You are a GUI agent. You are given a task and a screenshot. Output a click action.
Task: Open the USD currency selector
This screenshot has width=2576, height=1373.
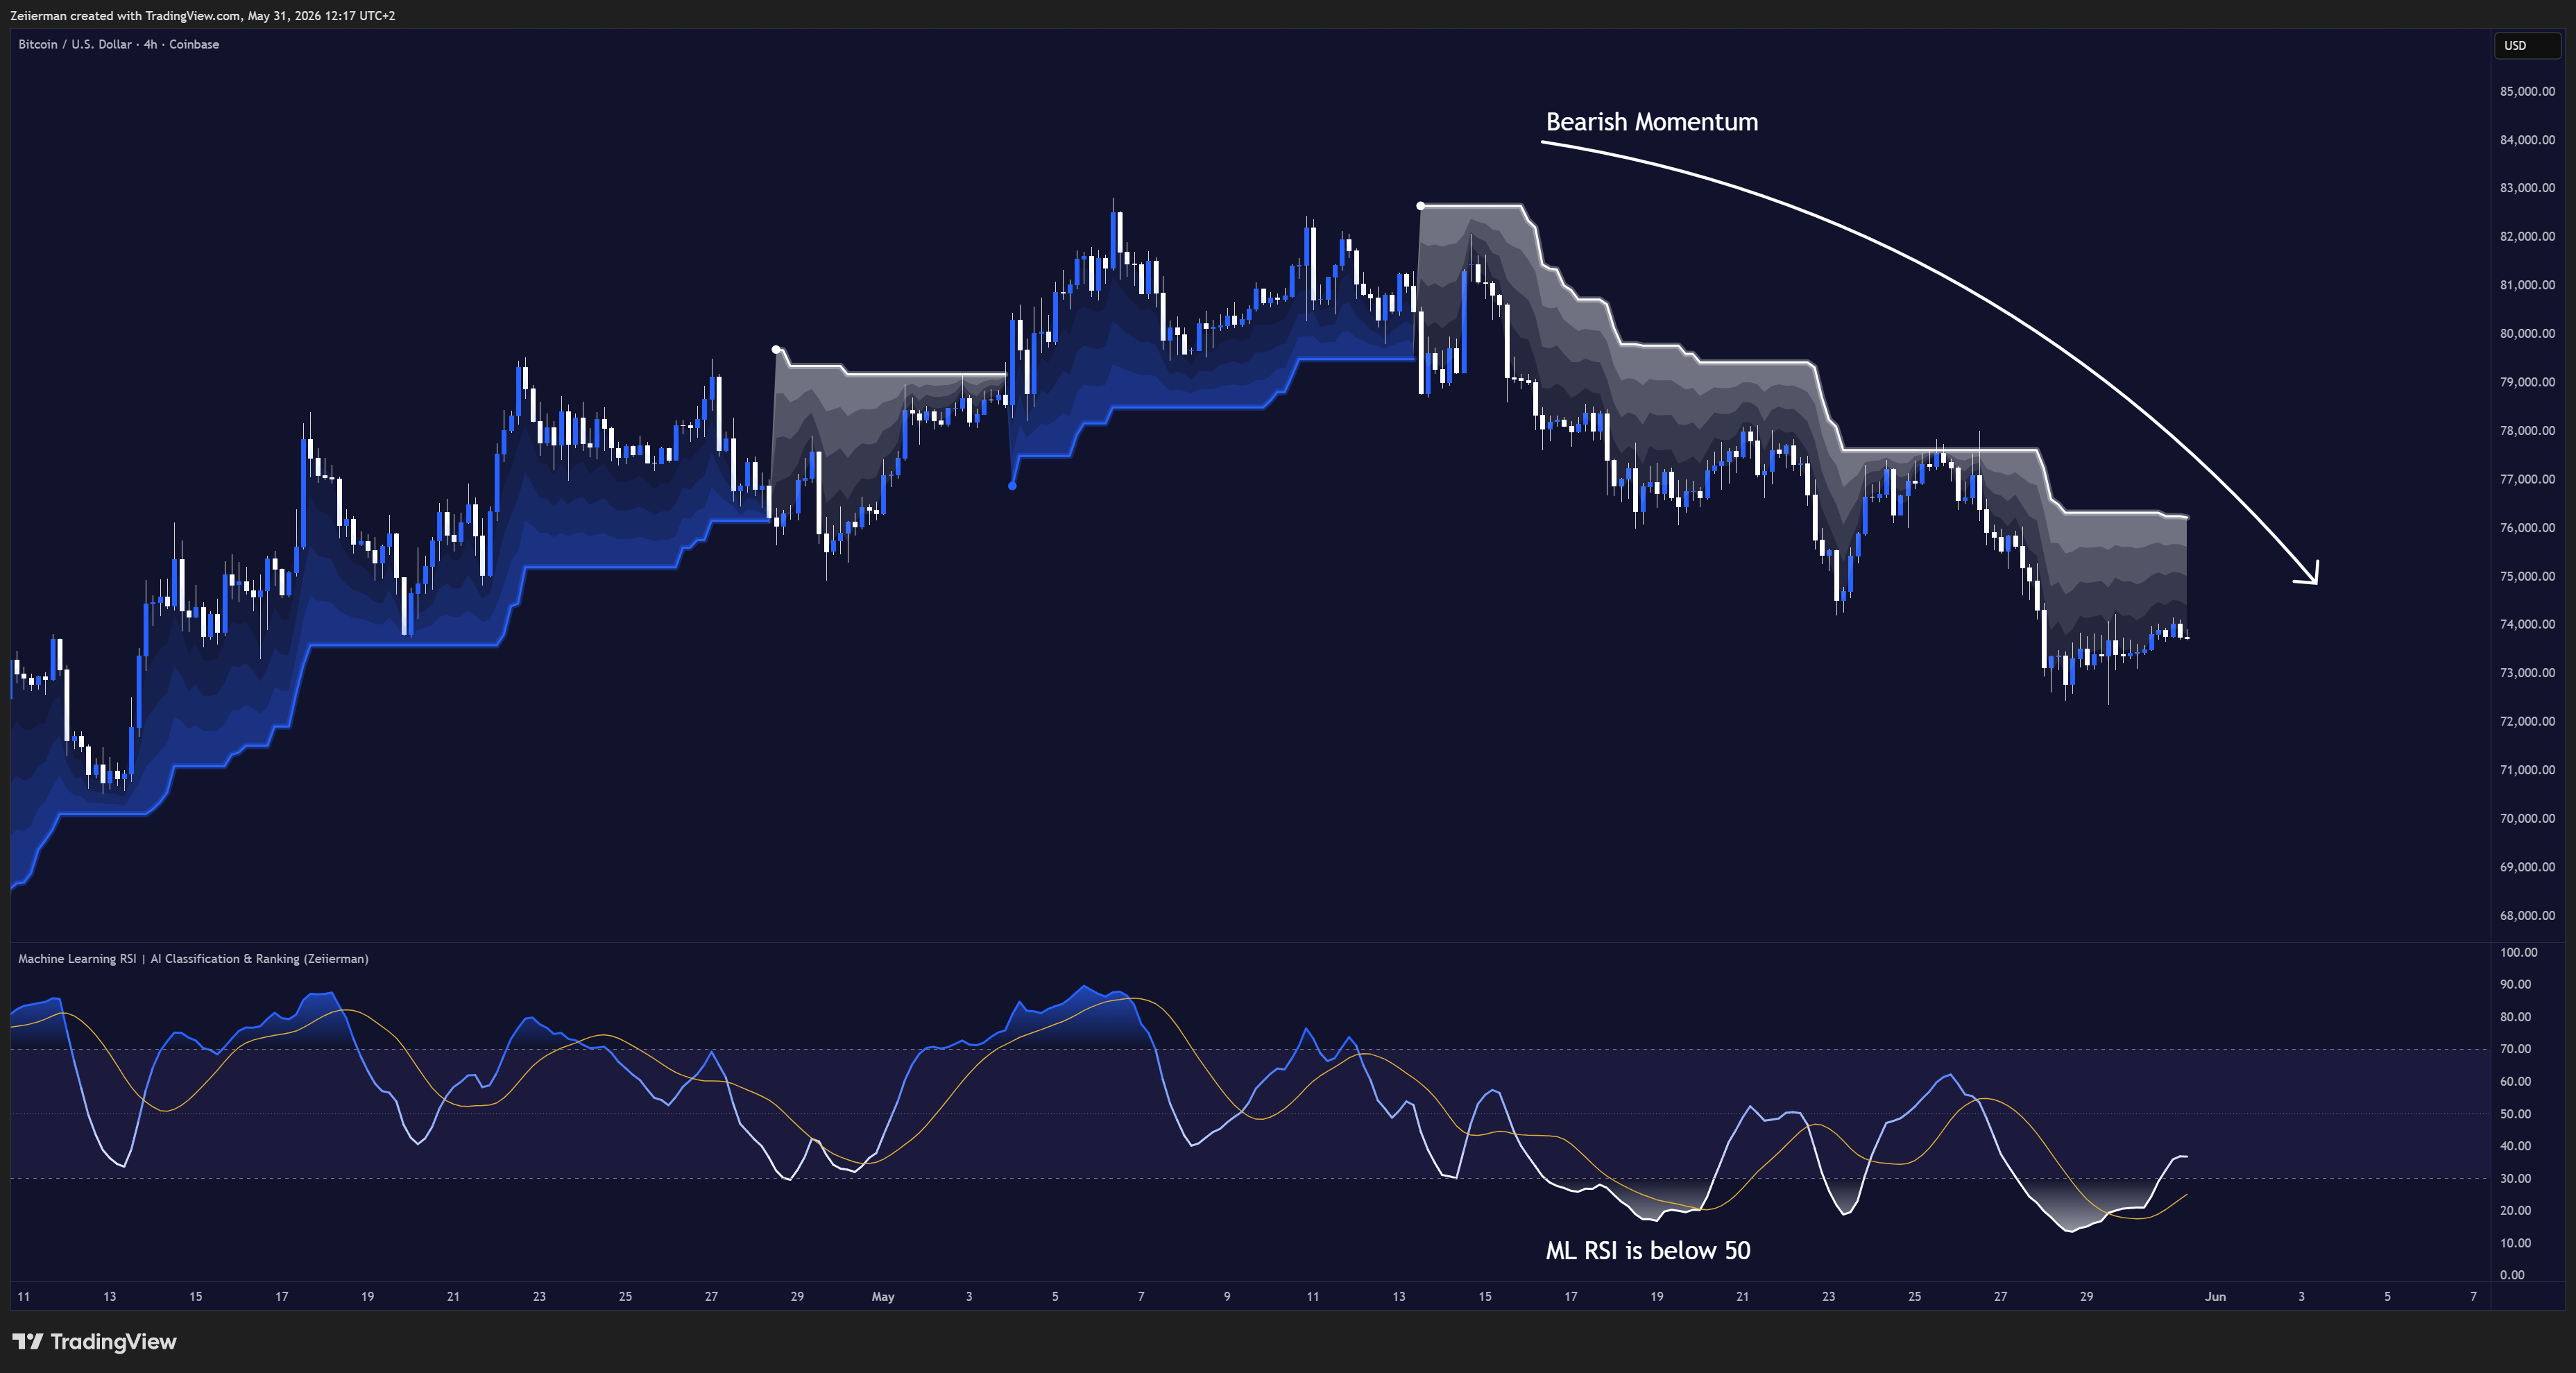(x=2526, y=45)
